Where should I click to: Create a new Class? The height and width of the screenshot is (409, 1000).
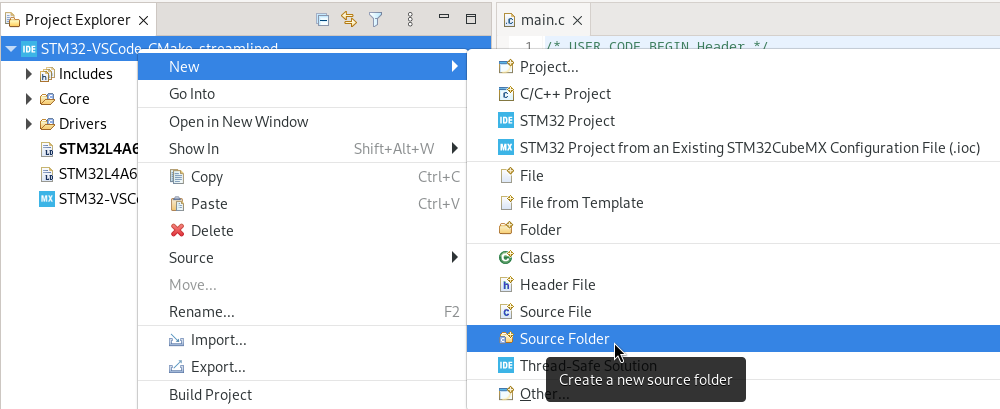coord(733,258)
